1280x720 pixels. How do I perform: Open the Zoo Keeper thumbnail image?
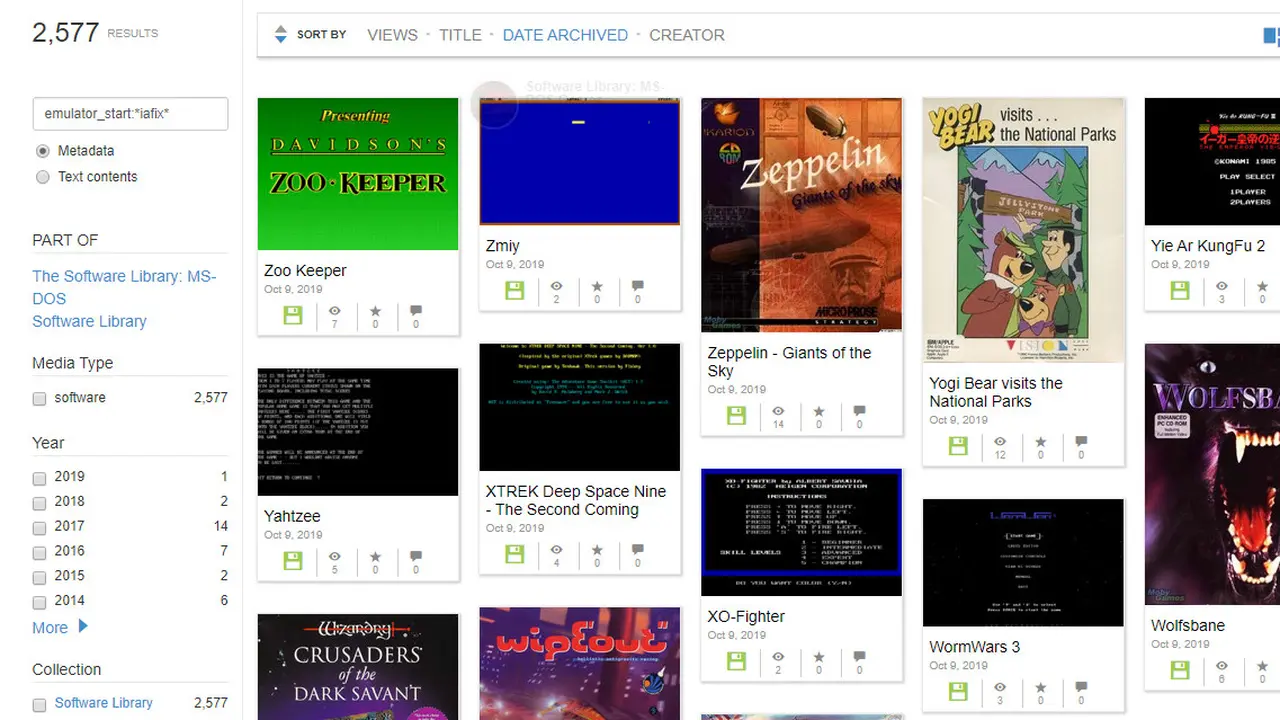(x=358, y=174)
